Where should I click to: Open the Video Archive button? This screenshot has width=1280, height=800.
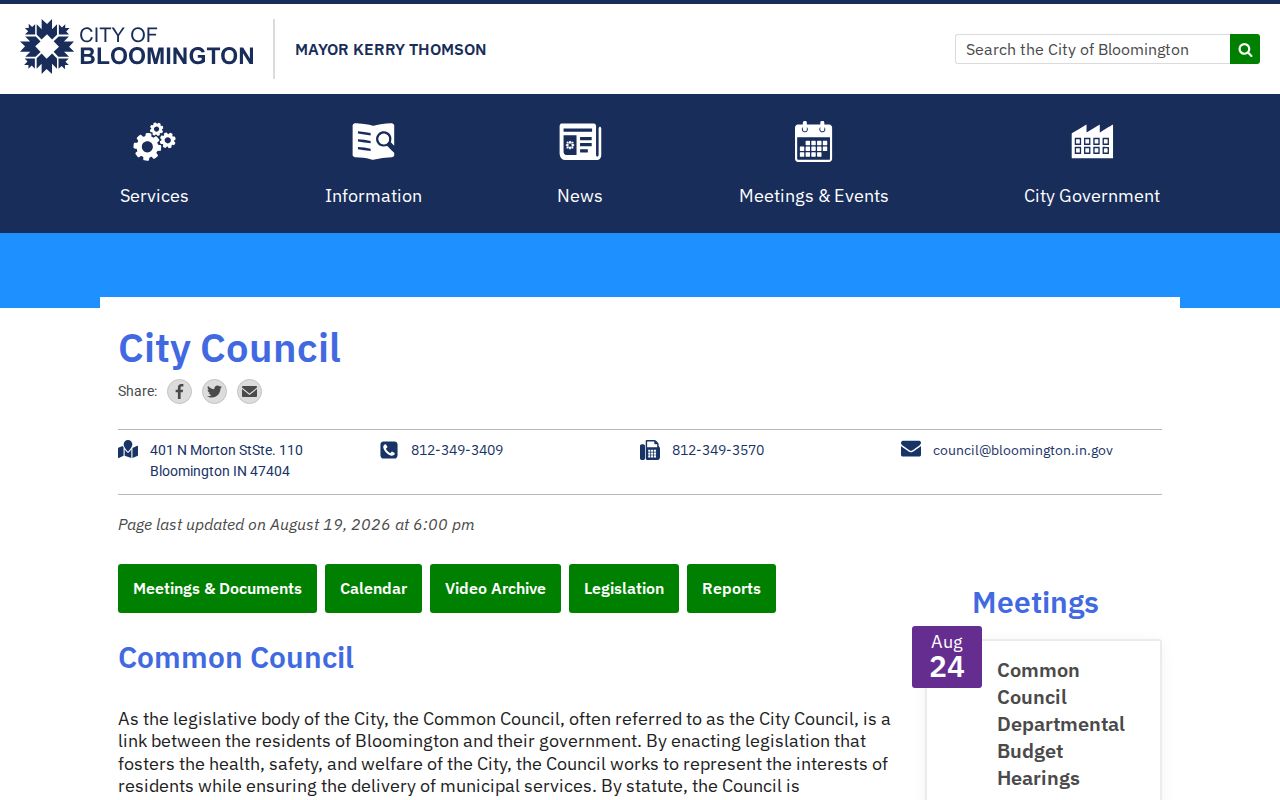(495, 588)
